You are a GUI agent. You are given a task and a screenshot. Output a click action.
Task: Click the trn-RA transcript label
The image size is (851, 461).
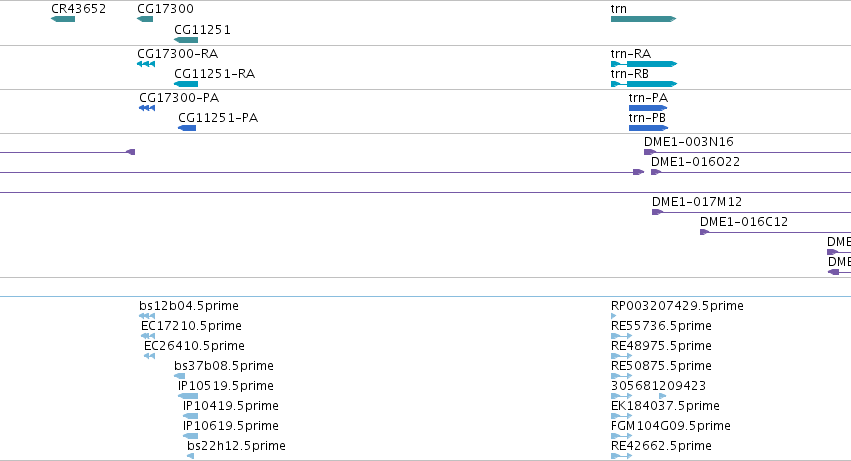(631, 54)
